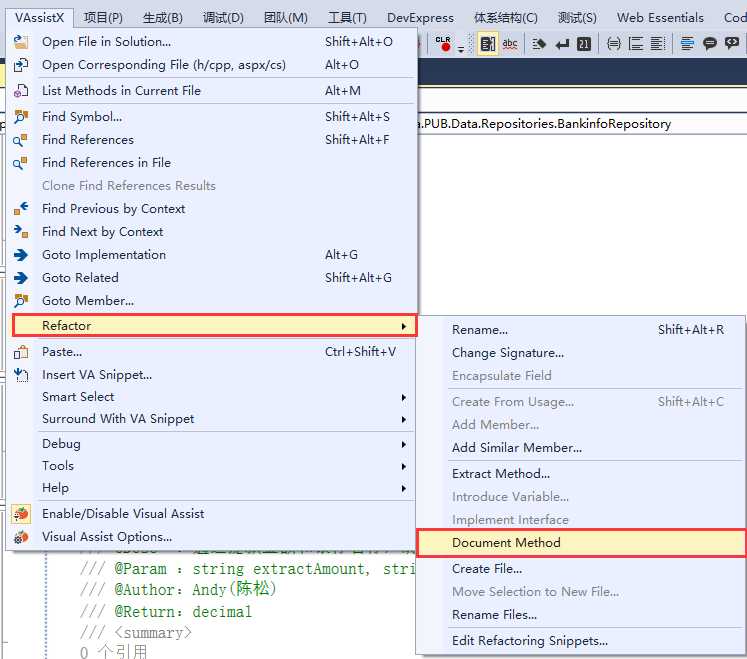
Task: Open the 项目(P) menu
Action: [x=103, y=18]
